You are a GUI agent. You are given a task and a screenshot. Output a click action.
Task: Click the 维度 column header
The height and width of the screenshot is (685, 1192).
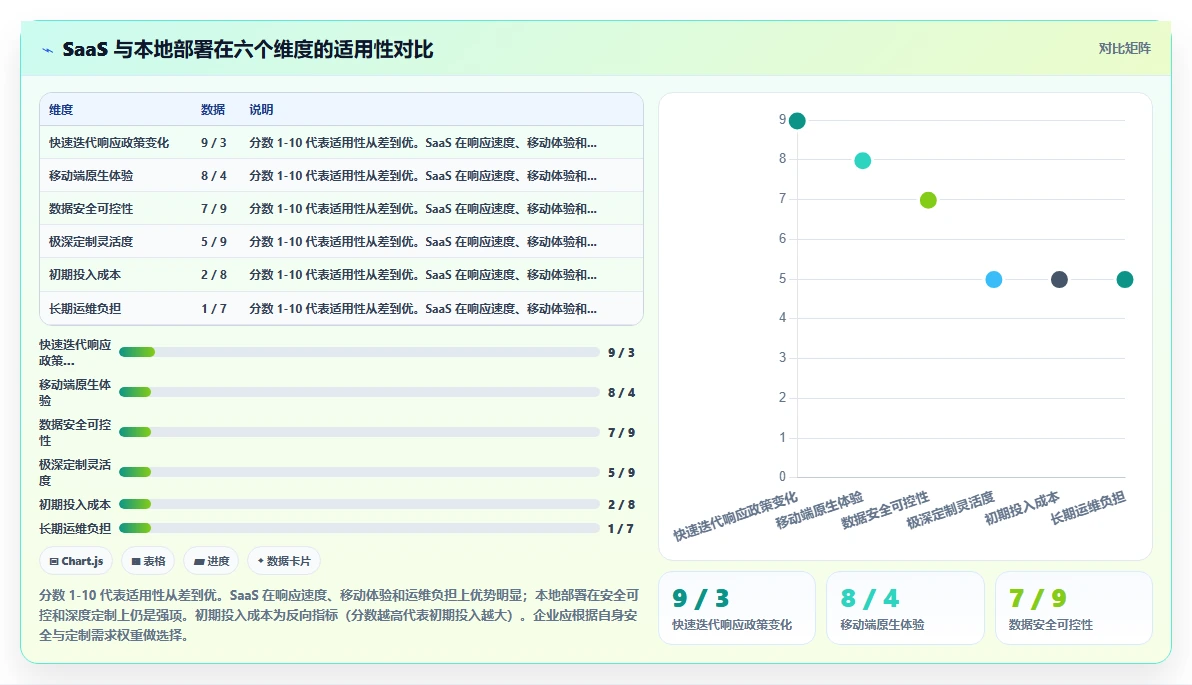coord(61,109)
